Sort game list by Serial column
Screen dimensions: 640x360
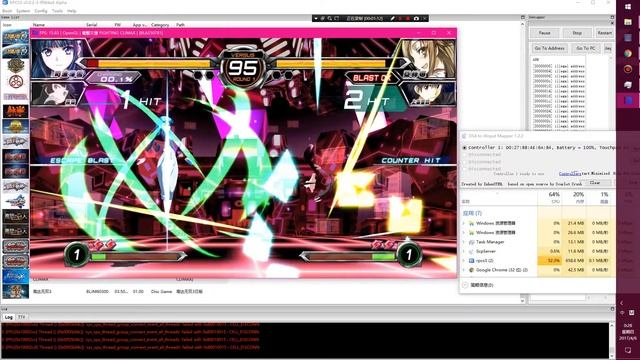(x=91, y=25)
